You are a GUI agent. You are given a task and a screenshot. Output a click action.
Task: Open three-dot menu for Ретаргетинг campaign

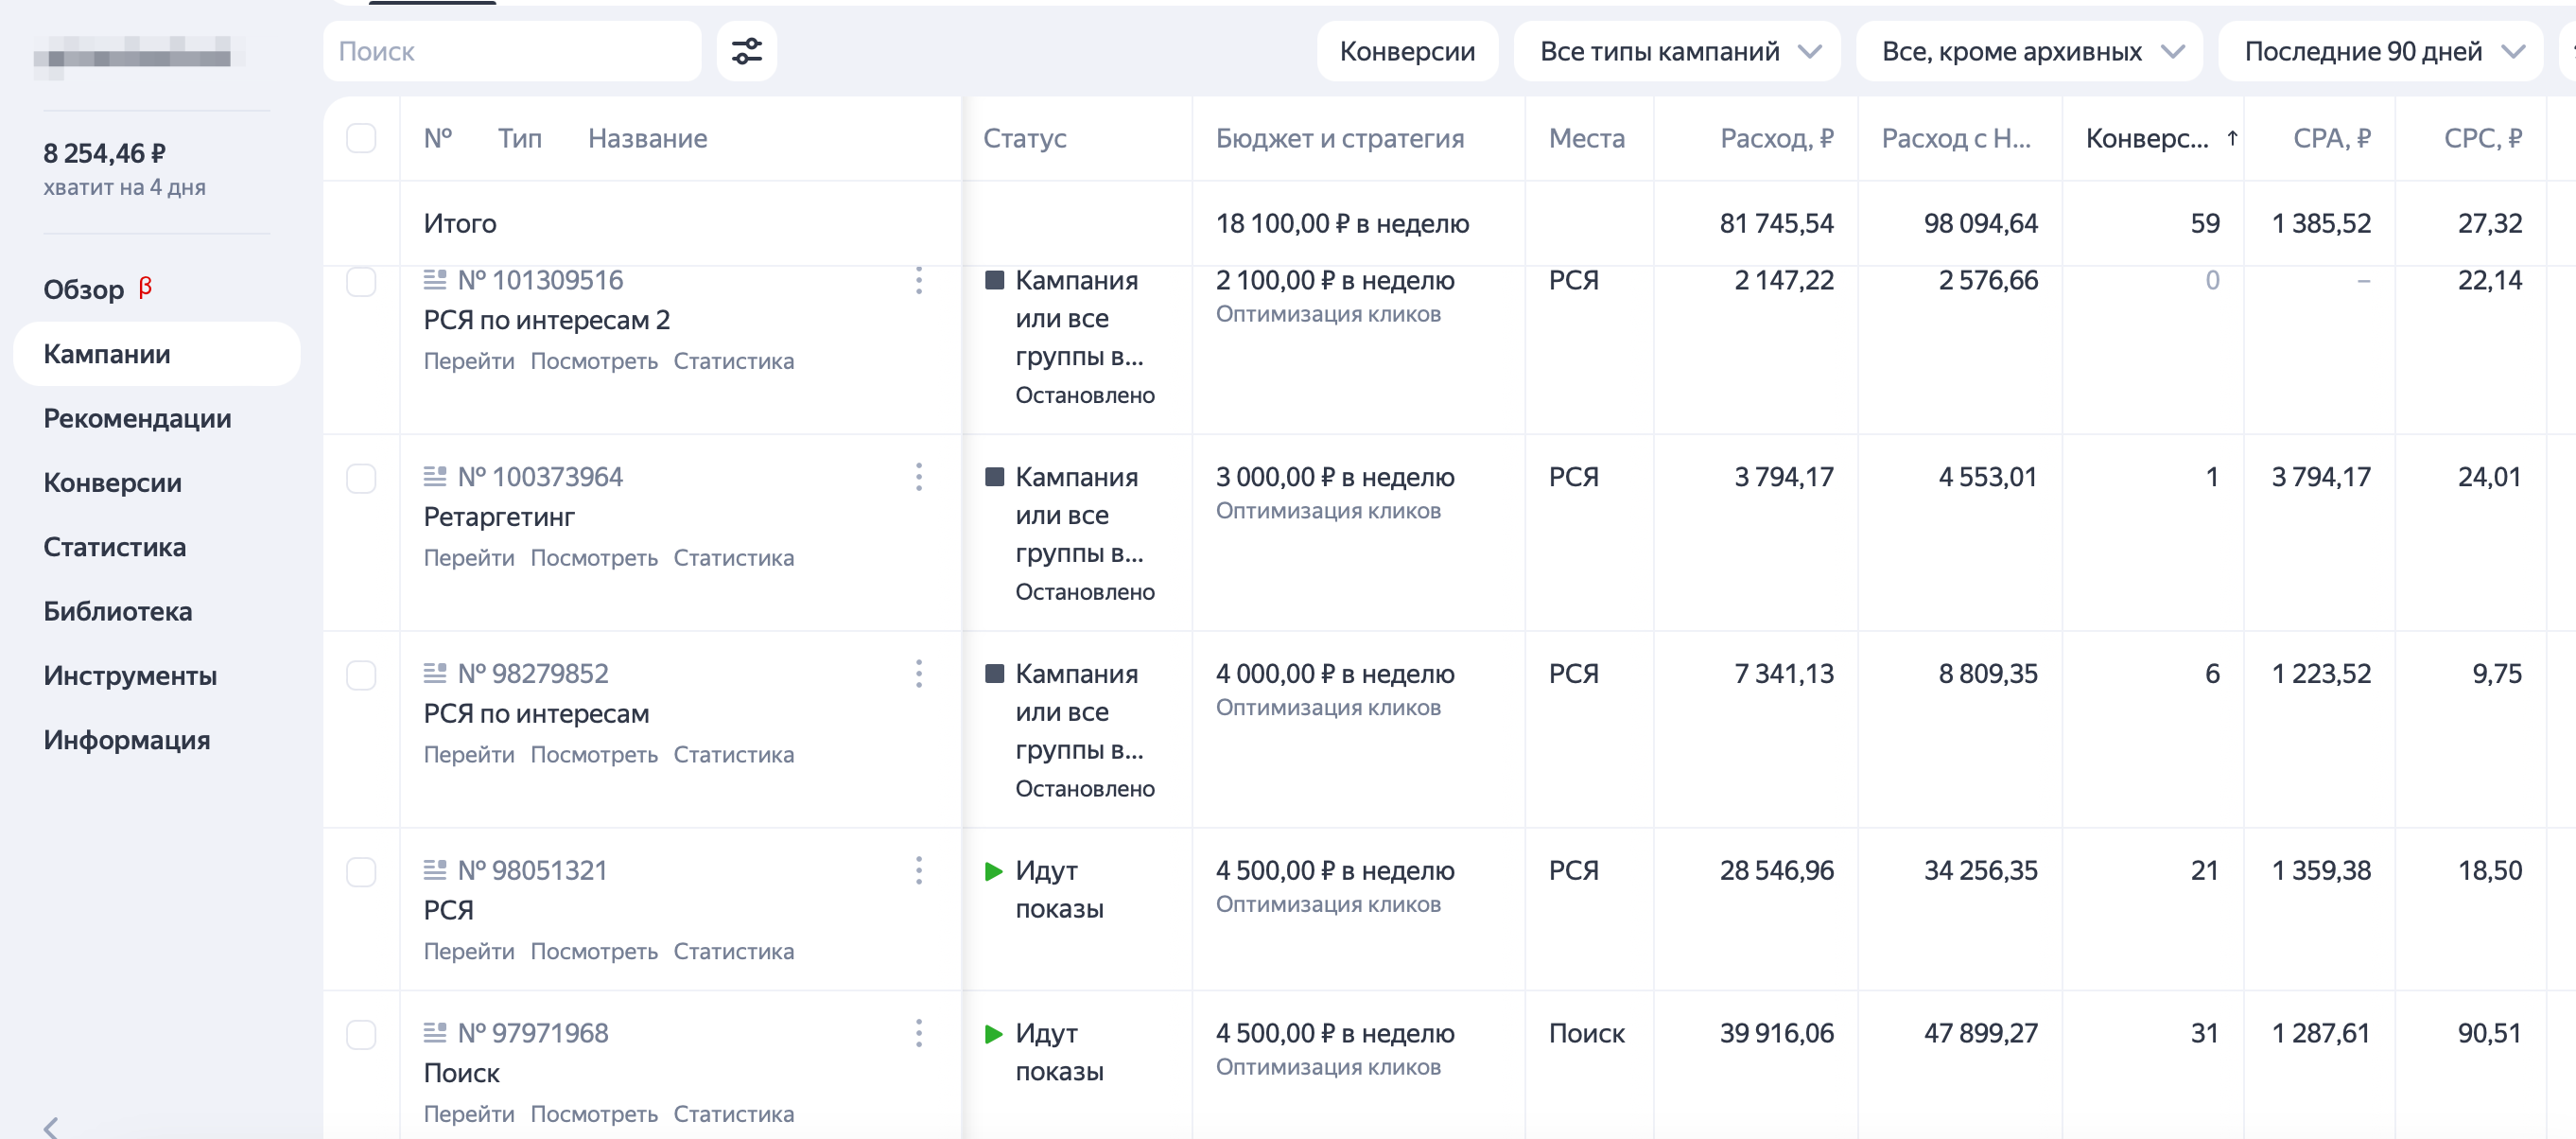point(918,477)
